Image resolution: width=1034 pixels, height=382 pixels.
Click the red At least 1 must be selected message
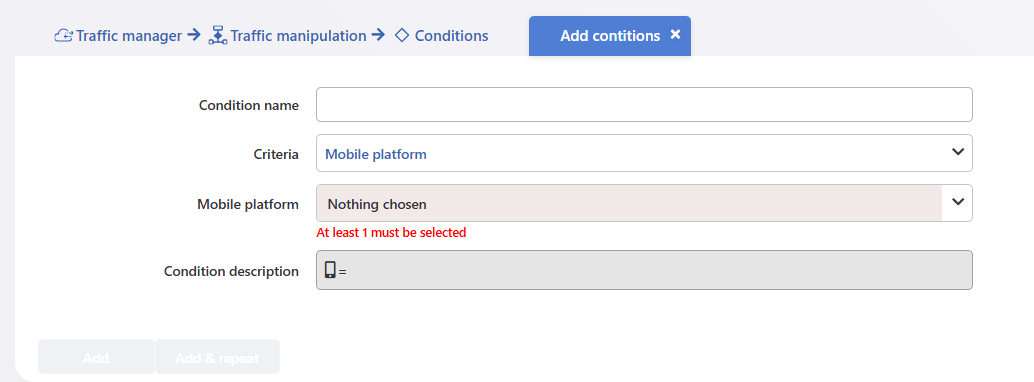tap(391, 232)
